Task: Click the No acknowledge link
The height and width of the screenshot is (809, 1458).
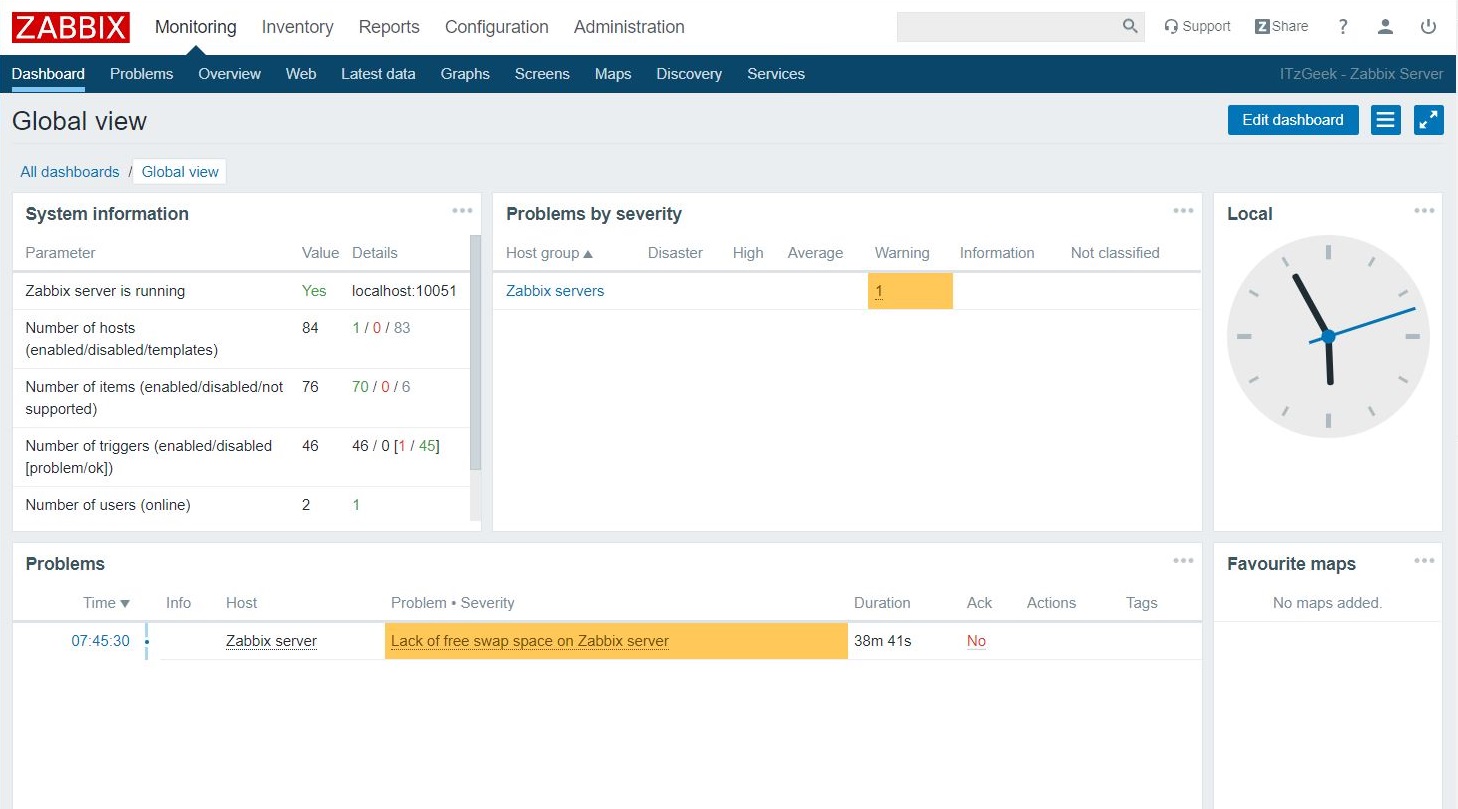Action: 976,641
